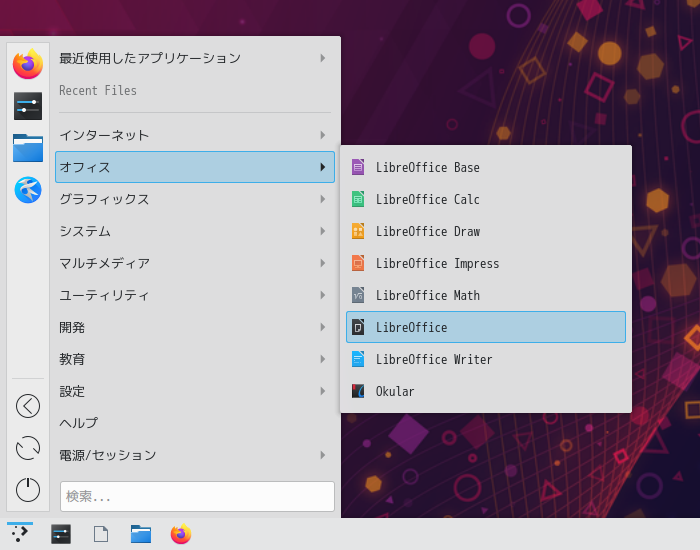Open System Settings icon in favorites sidebar
This screenshot has height=550, width=700.
pos(28,106)
